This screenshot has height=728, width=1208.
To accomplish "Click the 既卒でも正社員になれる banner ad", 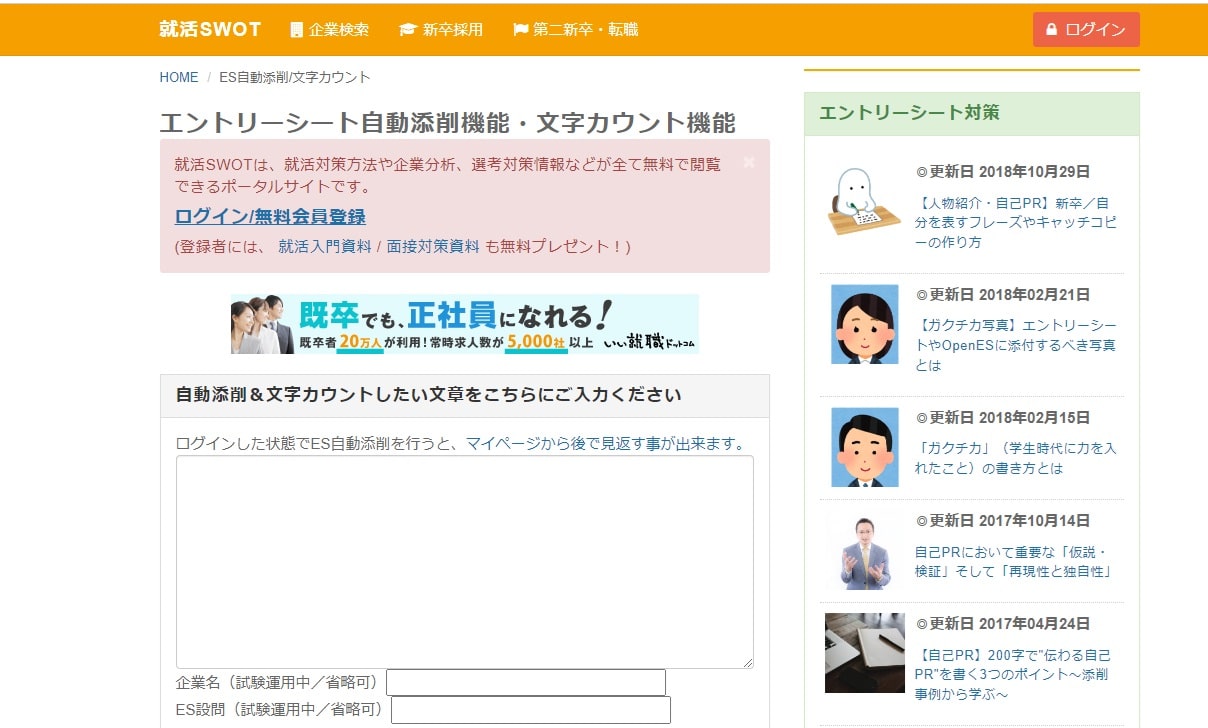I will pos(465,323).
